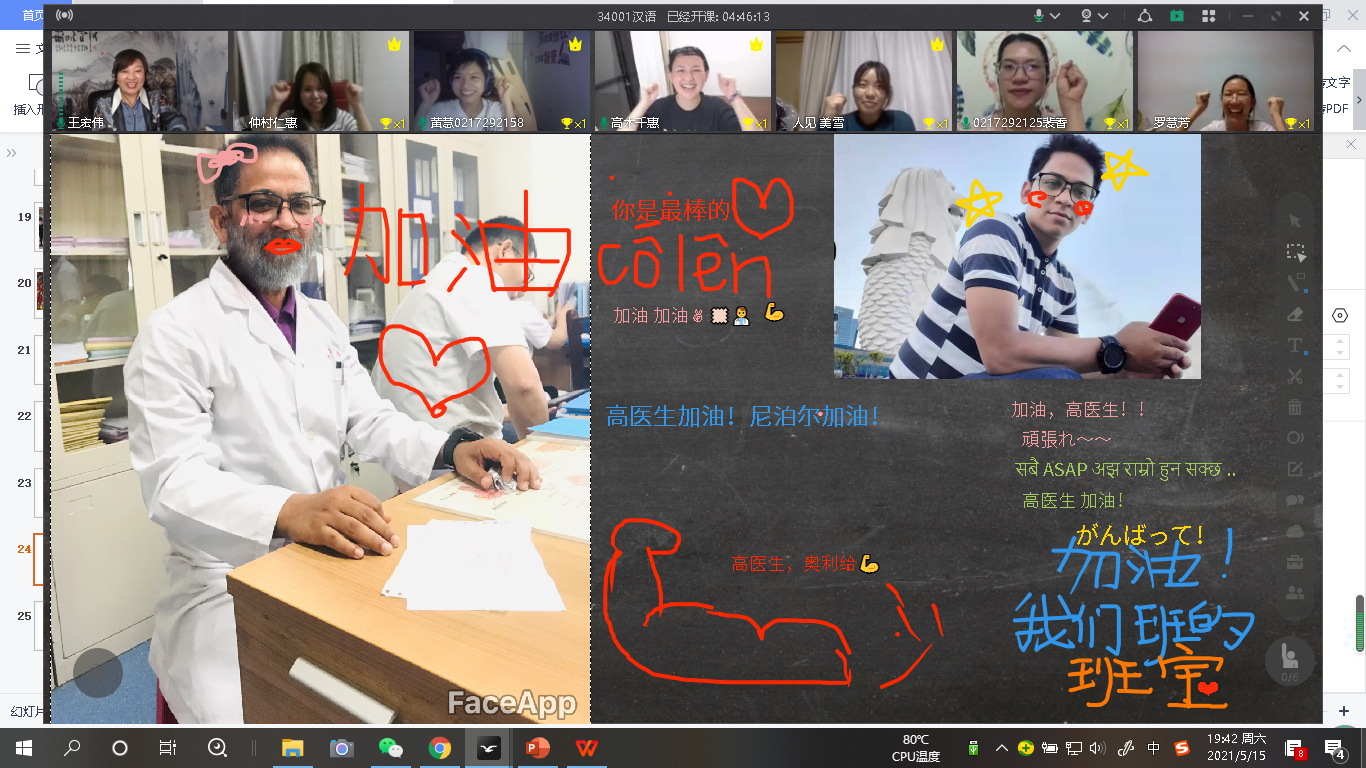Choose the marquee selection tool
Viewport: 1366px width, 768px height.
[x=1295, y=252]
